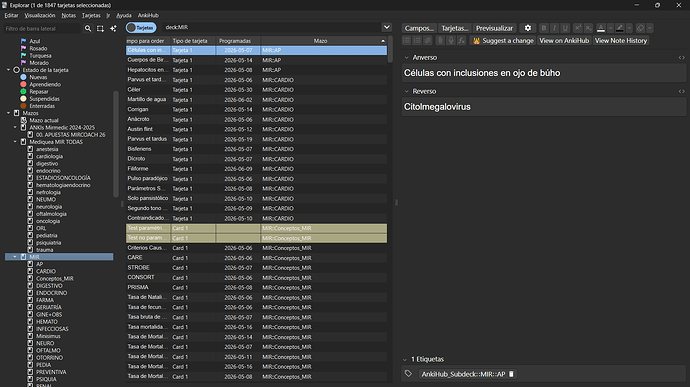Collapse Estado de la tarjeta section

tap(8, 70)
